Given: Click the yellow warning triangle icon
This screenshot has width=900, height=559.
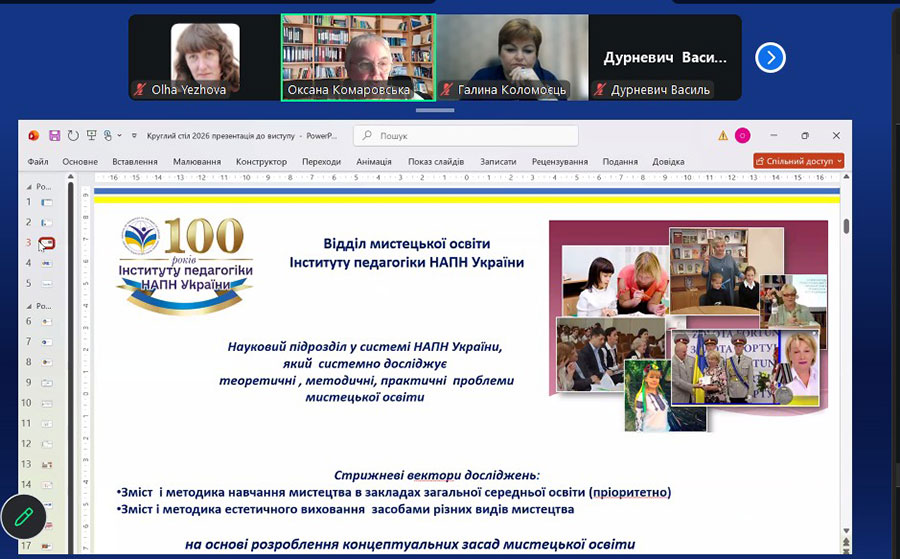Looking at the screenshot, I should pyautogui.click(x=722, y=136).
